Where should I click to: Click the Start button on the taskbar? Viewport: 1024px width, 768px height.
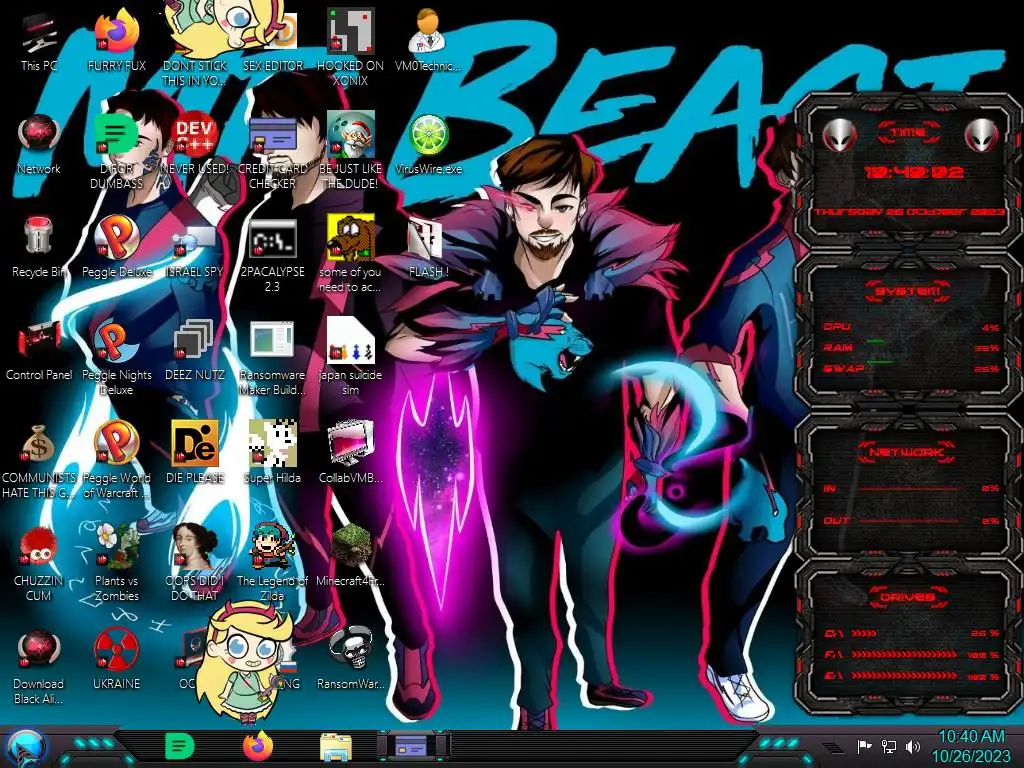[26, 748]
